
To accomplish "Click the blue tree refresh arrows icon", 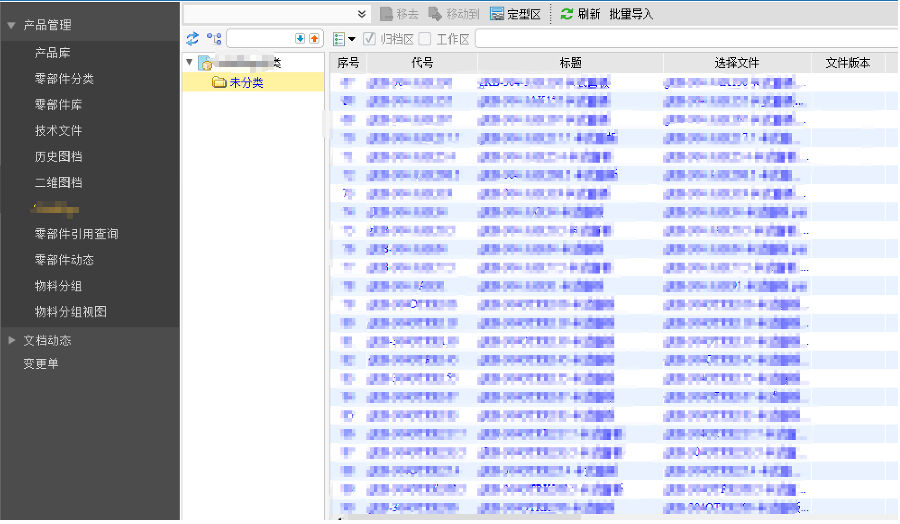I will [192, 38].
